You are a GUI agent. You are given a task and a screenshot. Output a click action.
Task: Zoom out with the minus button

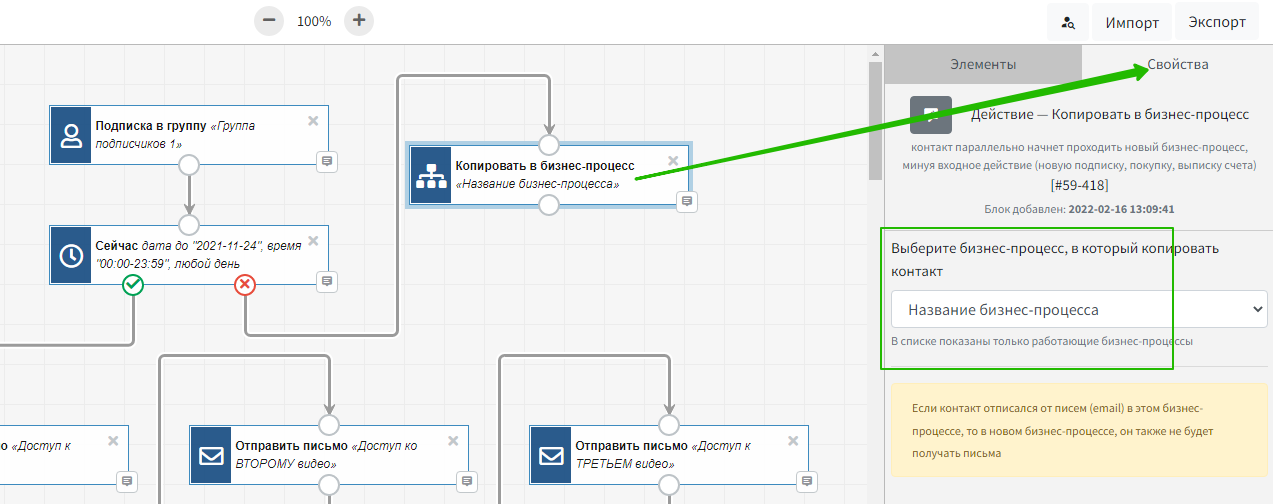point(269,21)
